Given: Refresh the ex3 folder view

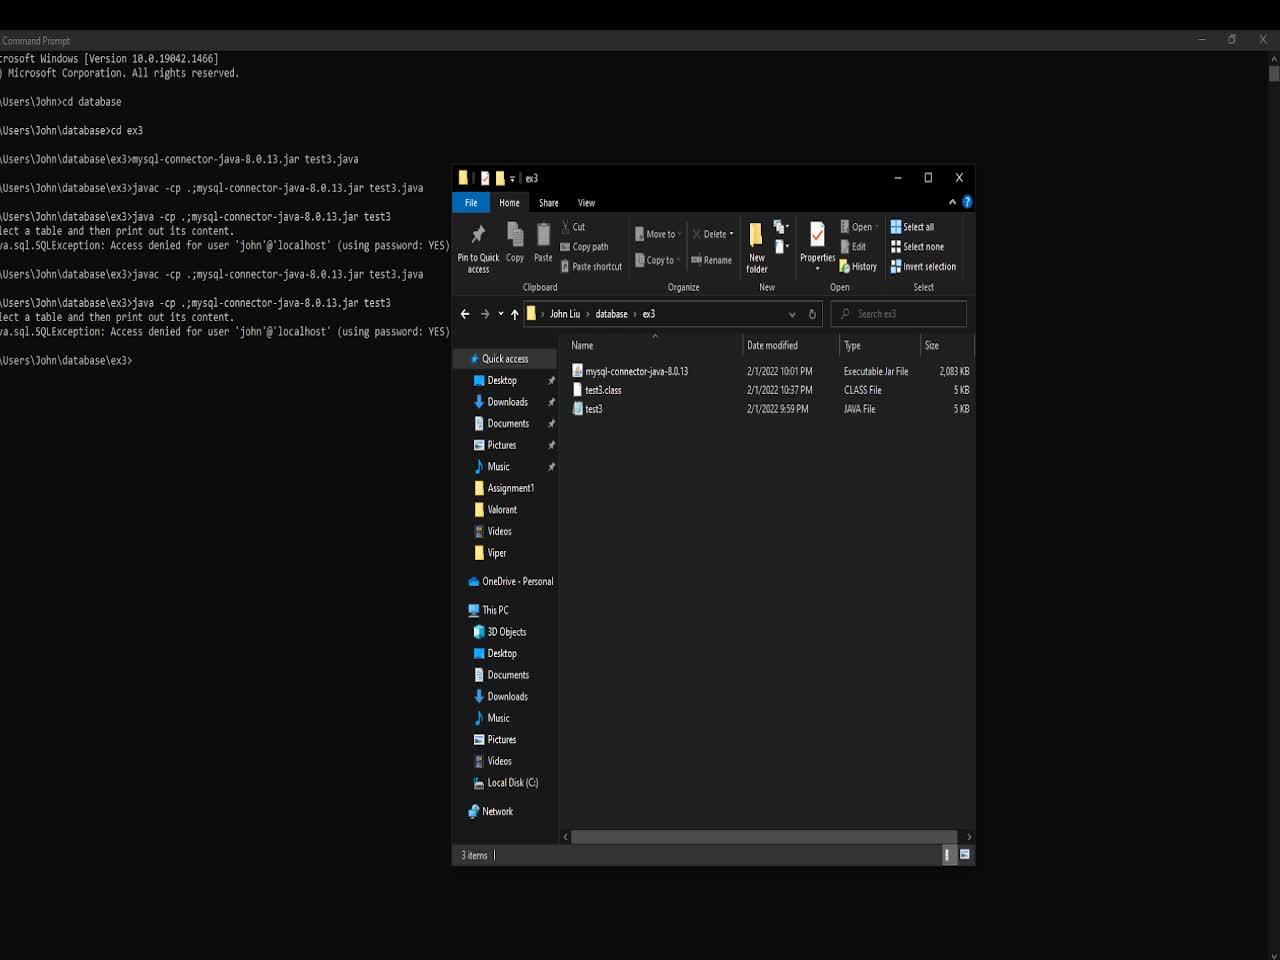Looking at the screenshot, I should pos(812,314).
